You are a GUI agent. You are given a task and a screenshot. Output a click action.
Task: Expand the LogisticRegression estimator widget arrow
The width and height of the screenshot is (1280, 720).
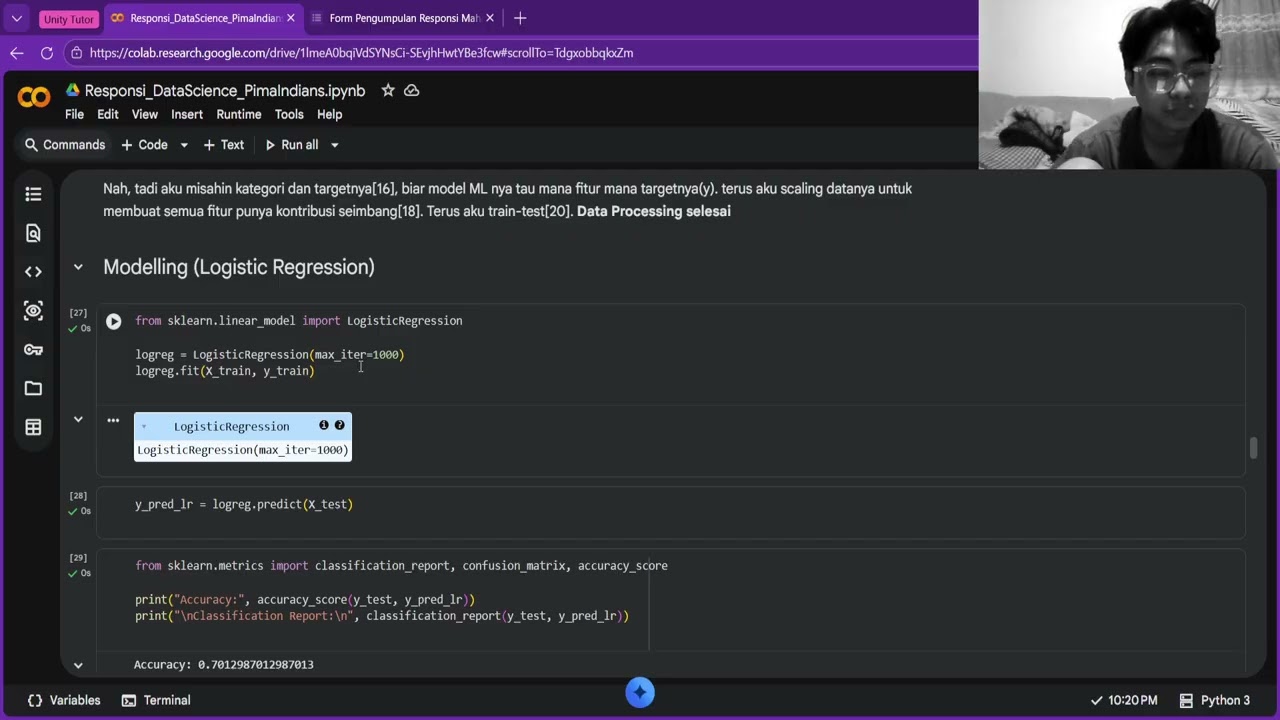(144, 427)
